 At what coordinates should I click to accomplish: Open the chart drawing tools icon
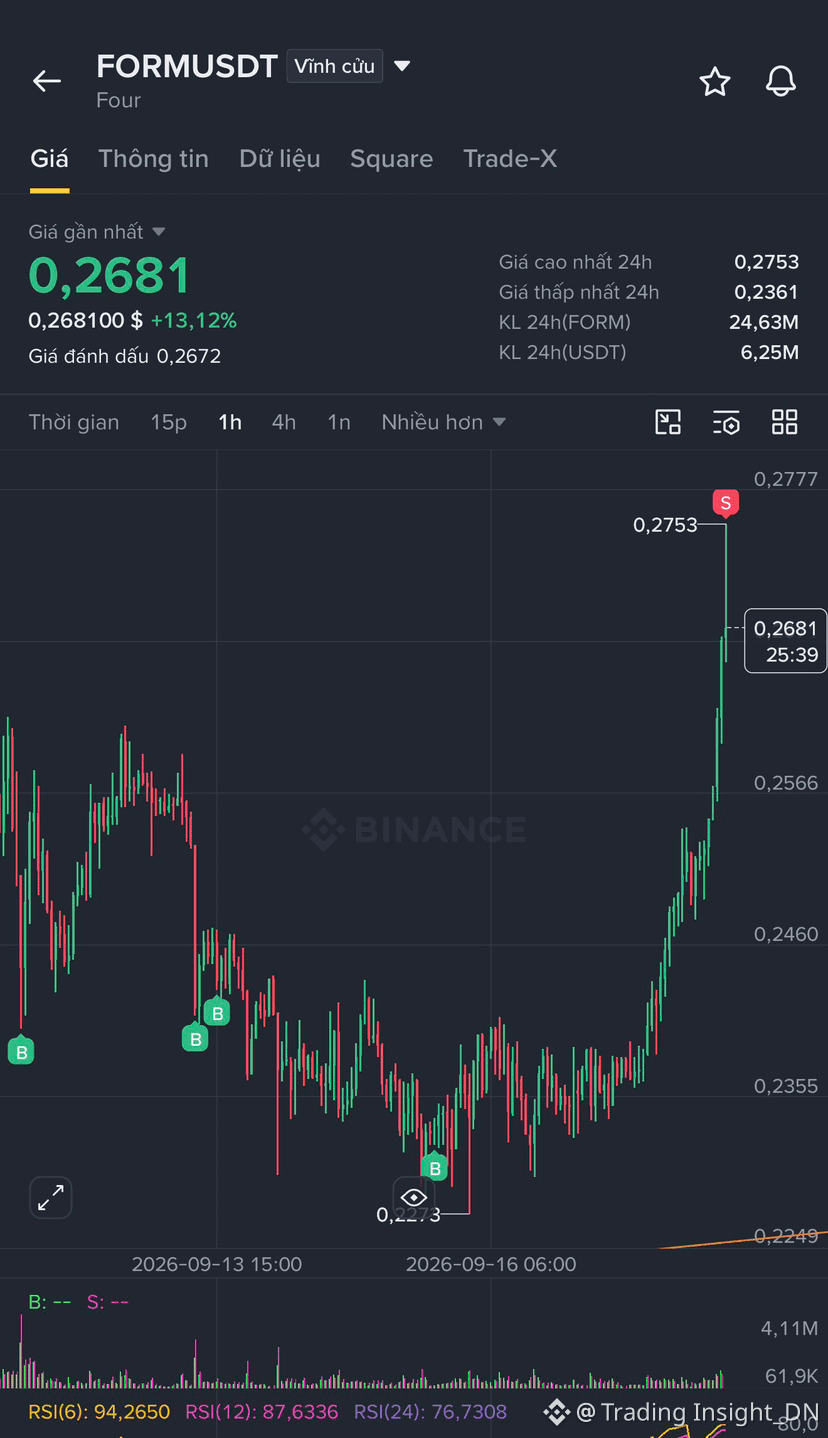point(668,422)
